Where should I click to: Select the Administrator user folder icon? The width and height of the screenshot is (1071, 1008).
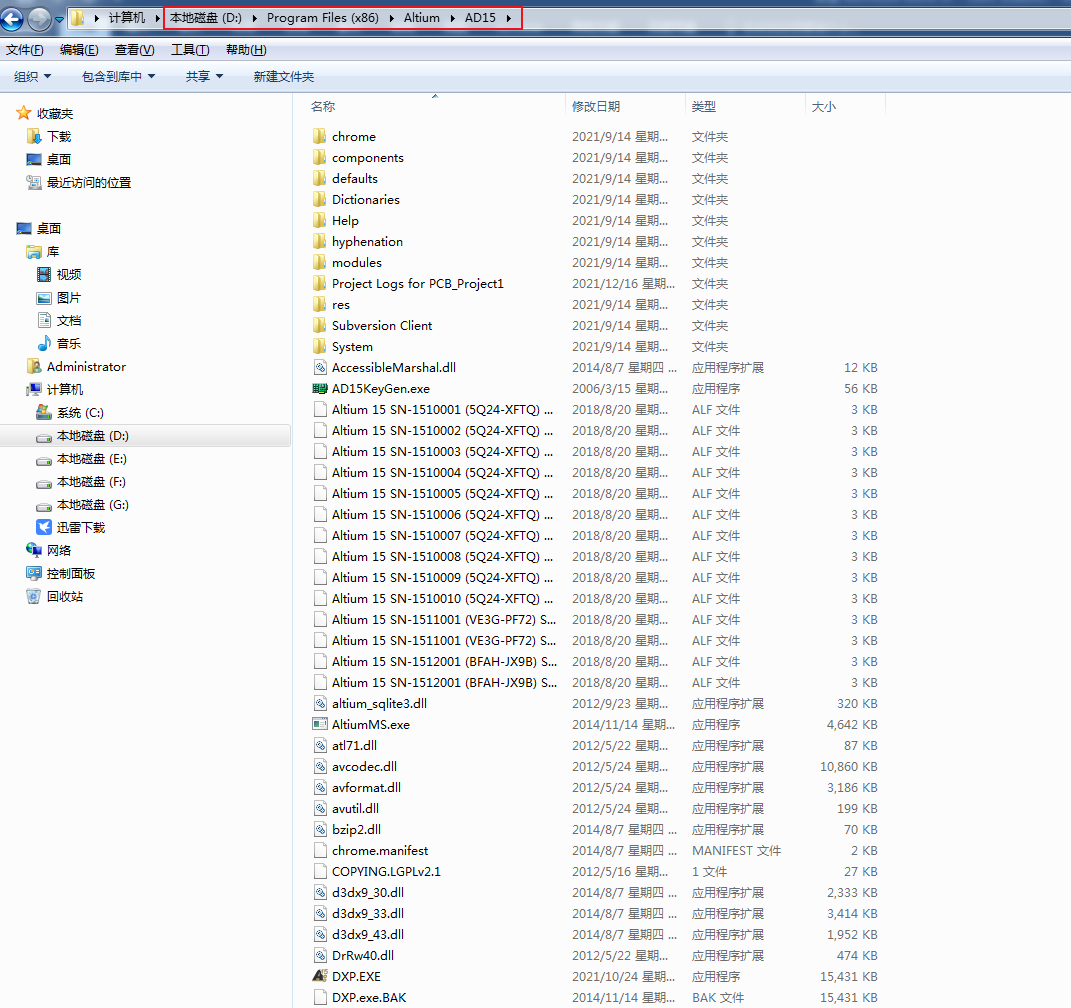33,367
